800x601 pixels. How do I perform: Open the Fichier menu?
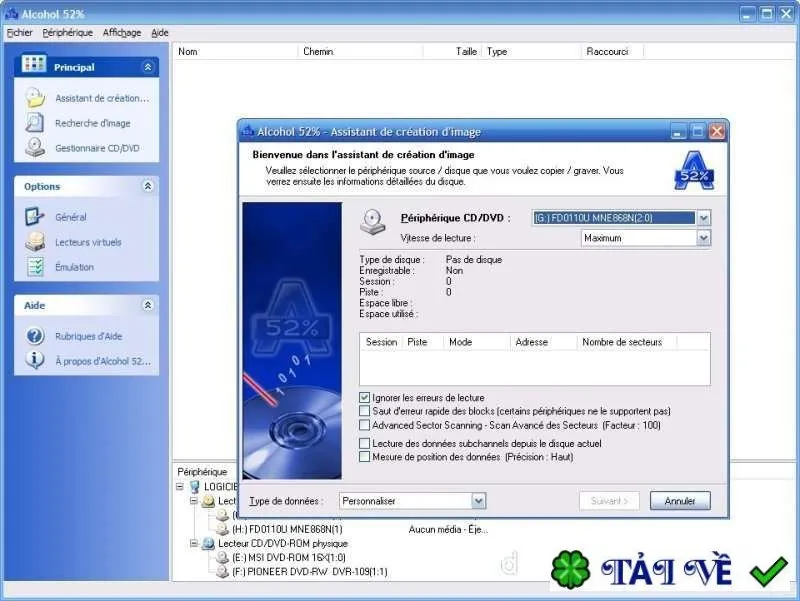(19, 33)
